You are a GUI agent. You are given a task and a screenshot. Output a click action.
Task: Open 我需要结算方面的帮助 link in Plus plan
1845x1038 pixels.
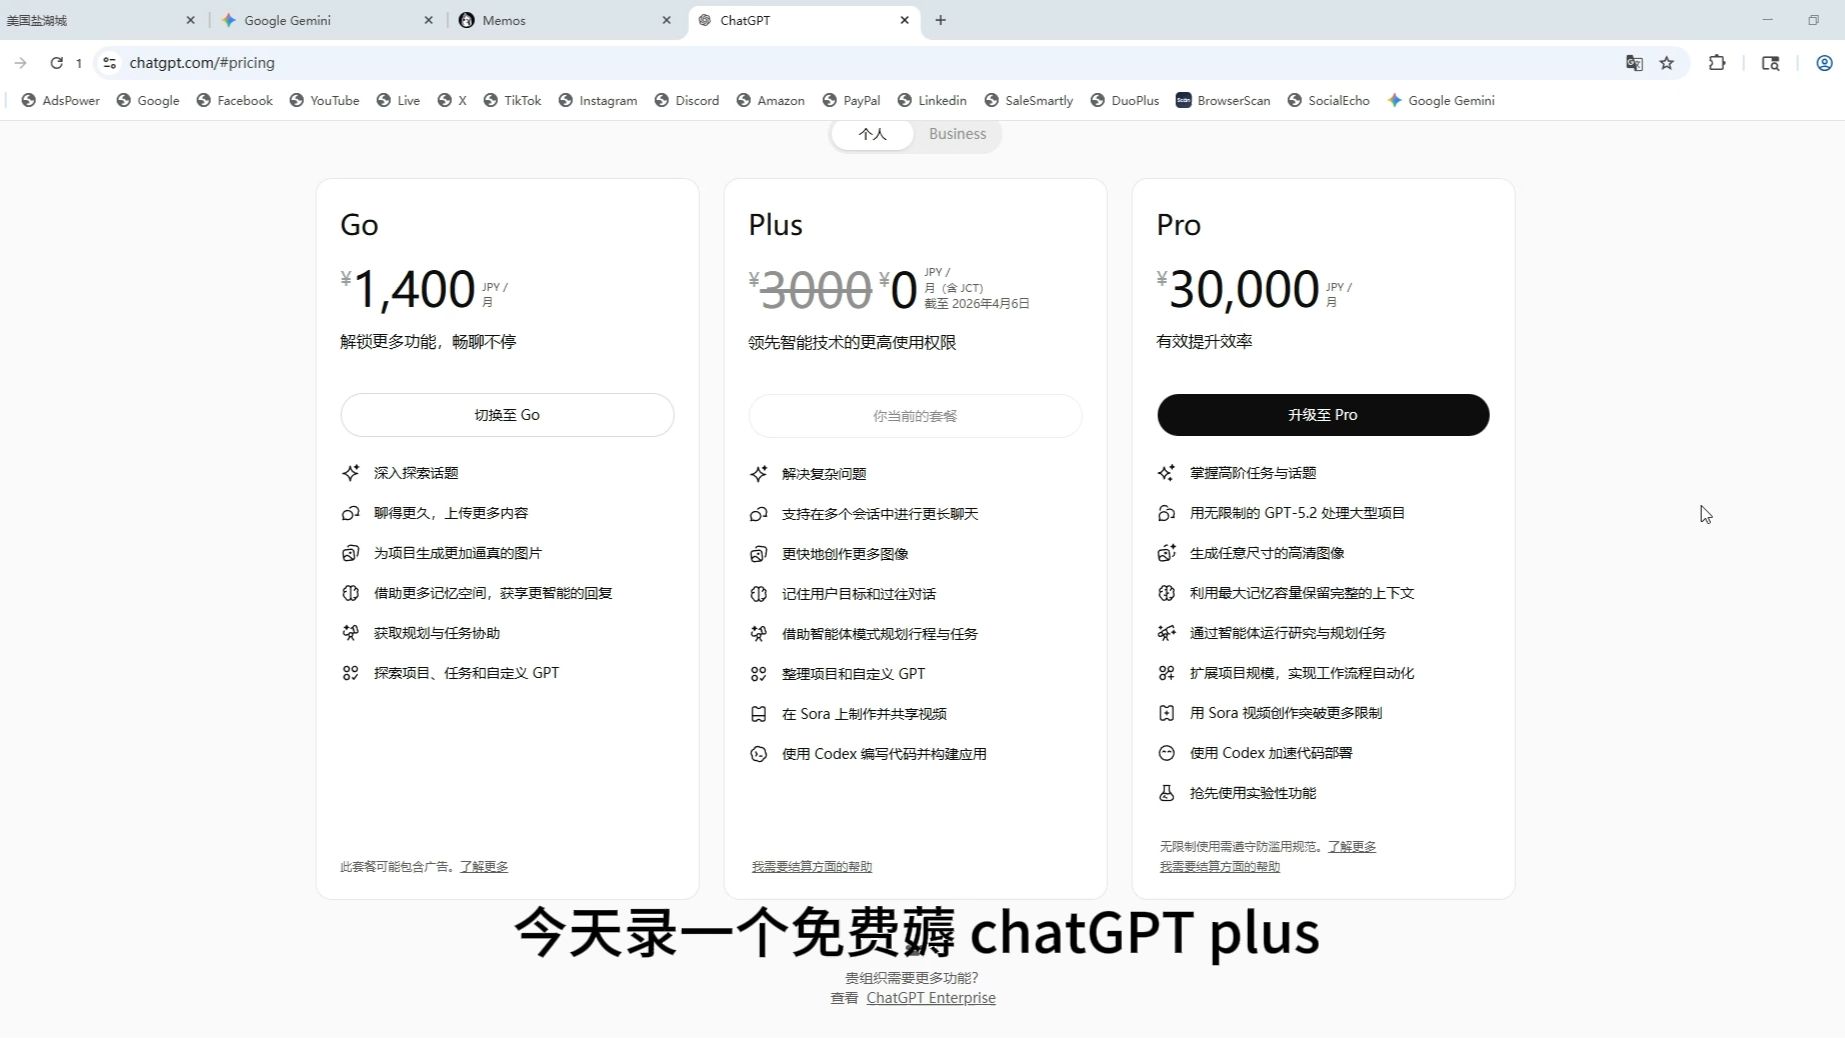(x=812, y=867)
